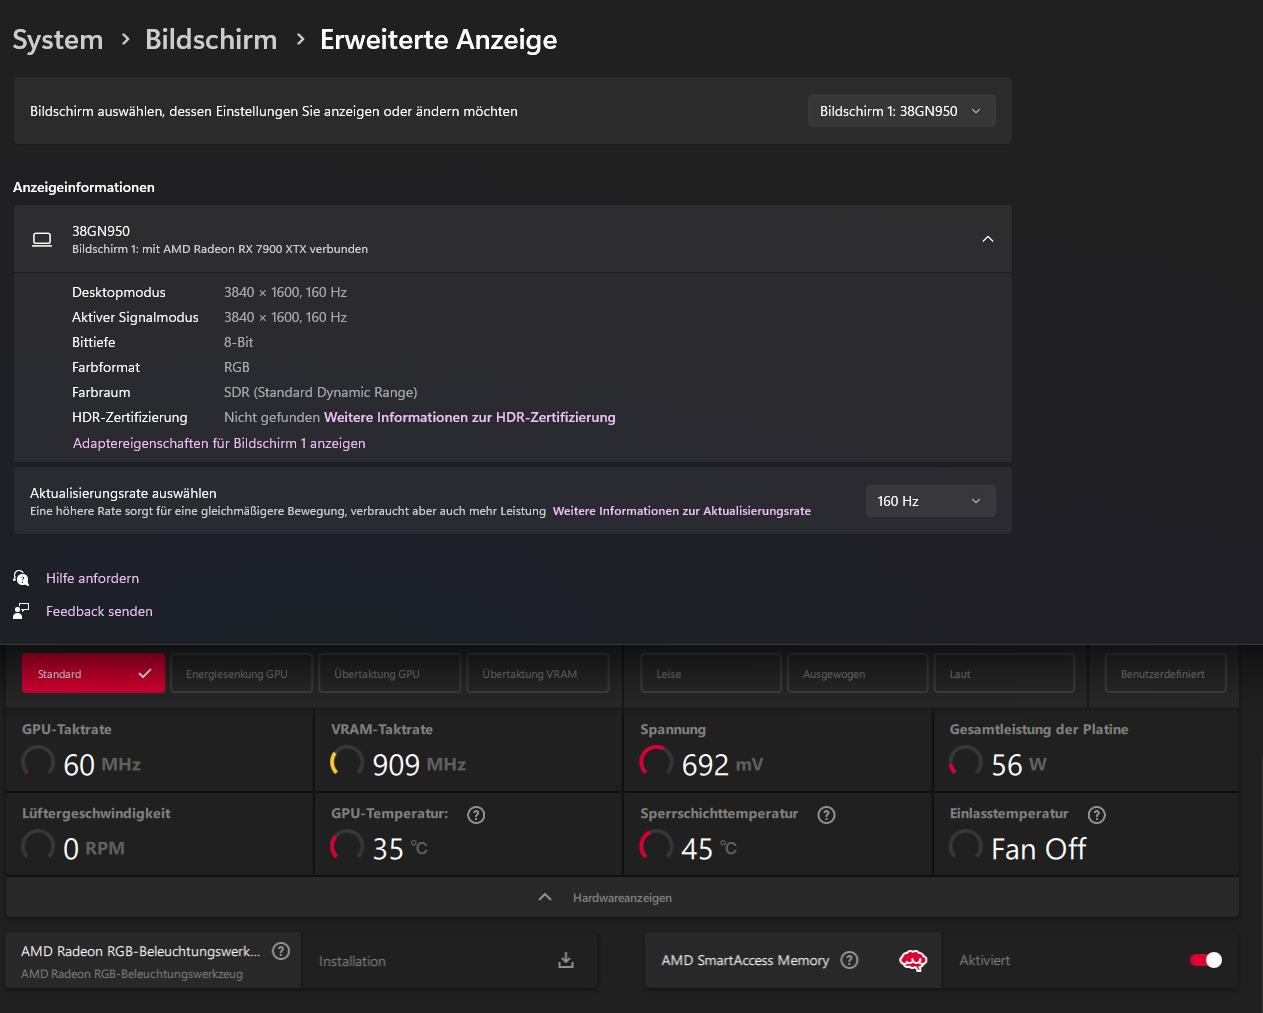The image size is (1263, 1013).
Task: Open Einlasstemperatur help question mark
Action: pos(1096,814)
